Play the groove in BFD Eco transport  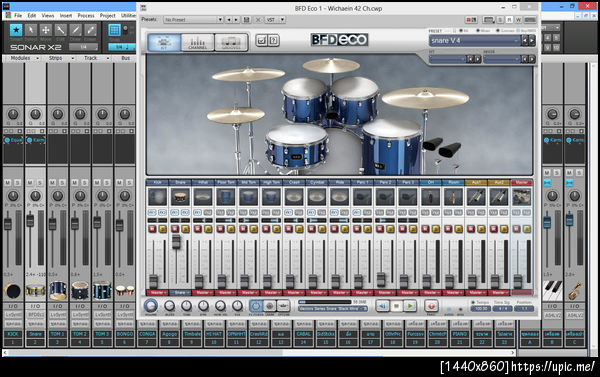(x=410, y=306)
